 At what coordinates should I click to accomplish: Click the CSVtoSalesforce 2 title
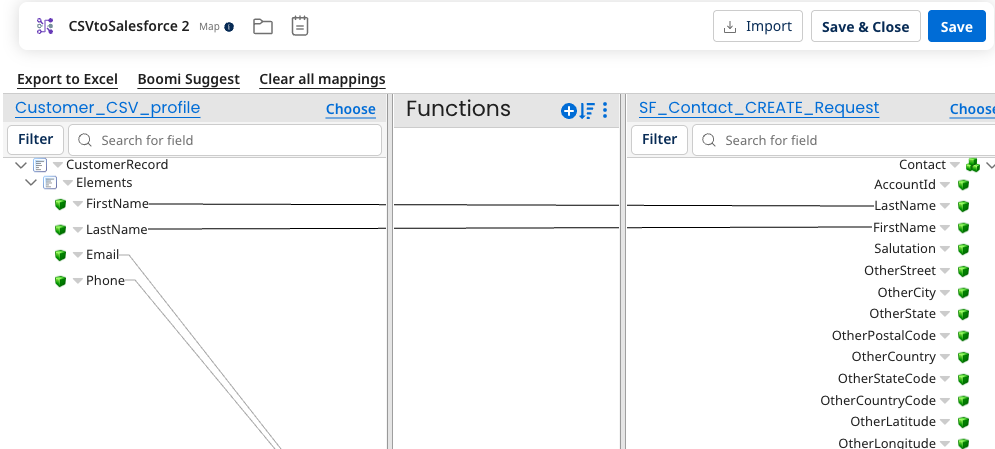pos(129,27)
